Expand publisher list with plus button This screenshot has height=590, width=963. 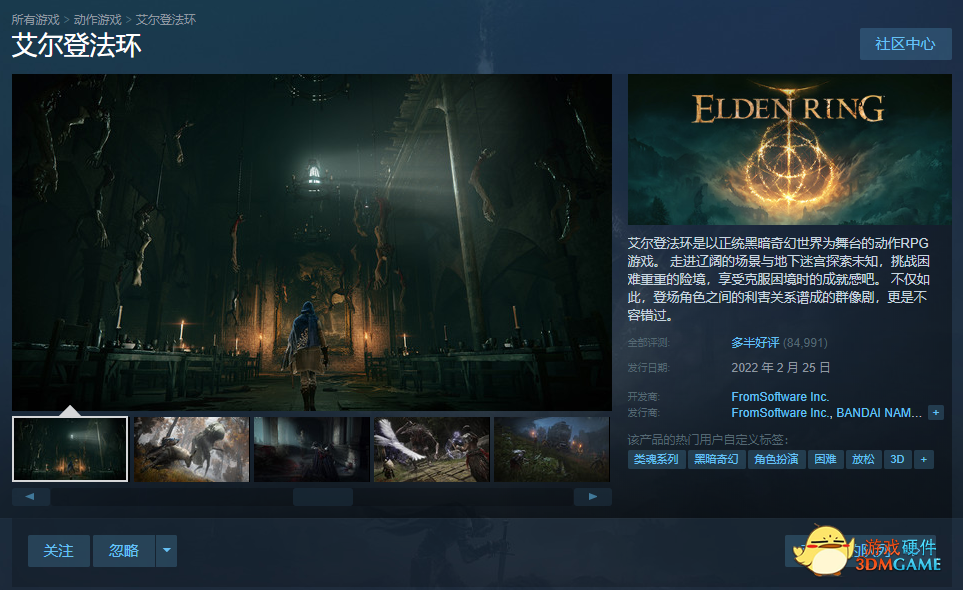pyautogui.click(x=935, y=413)
